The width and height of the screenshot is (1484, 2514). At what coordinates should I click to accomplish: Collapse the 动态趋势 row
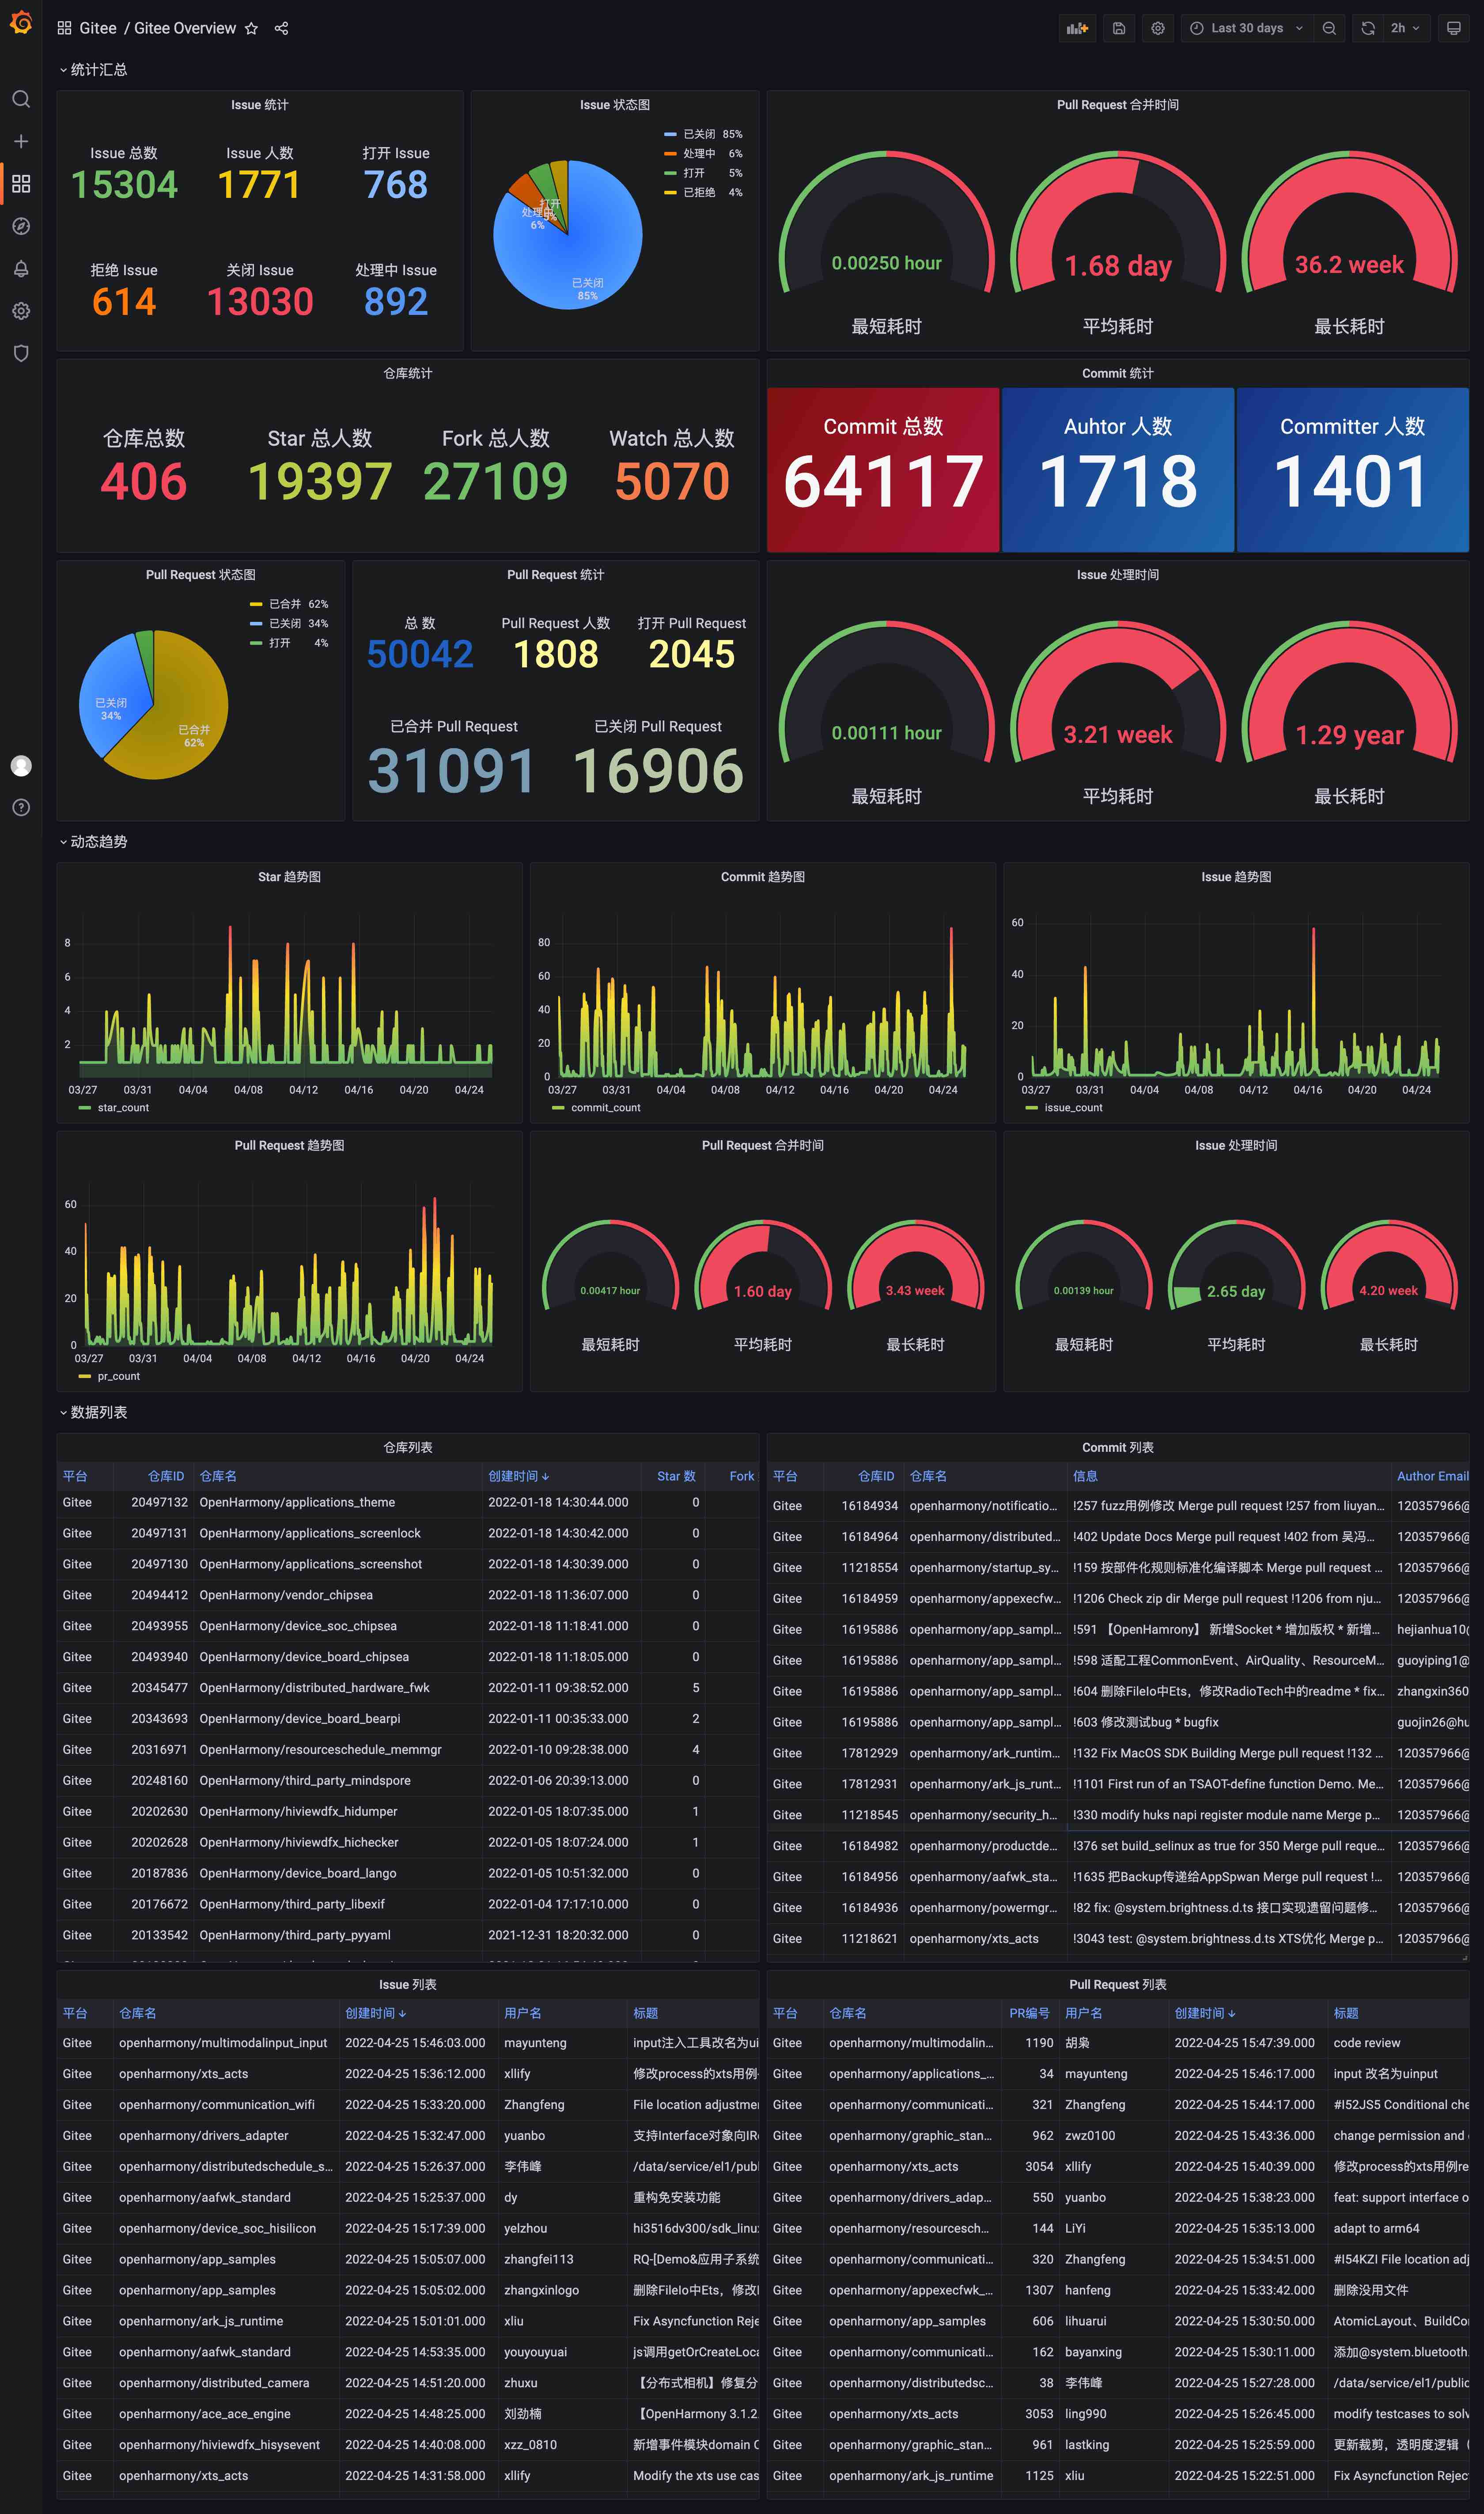coord(98,841)
